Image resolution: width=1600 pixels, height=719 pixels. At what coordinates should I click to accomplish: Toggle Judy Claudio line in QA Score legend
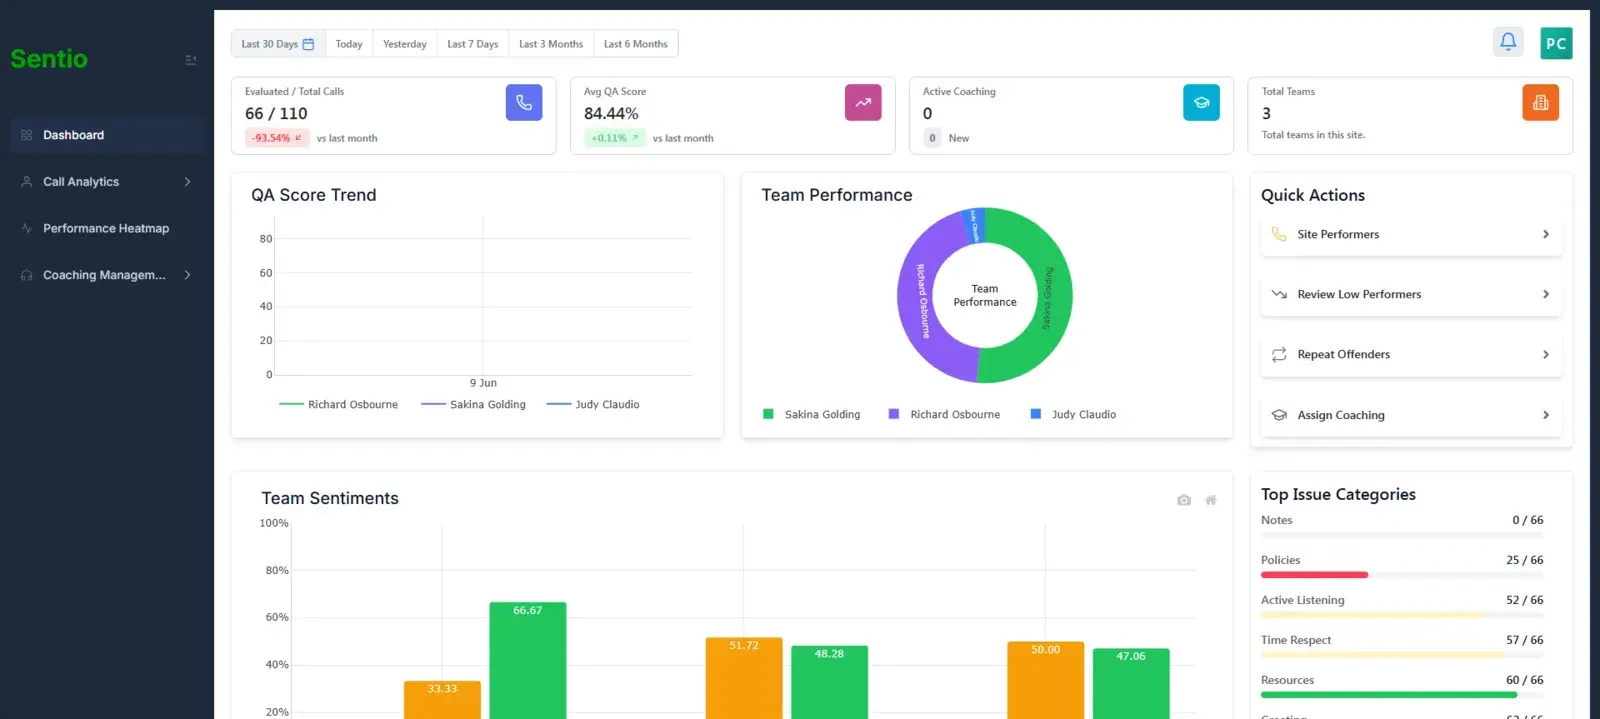(x=593, y=405)
